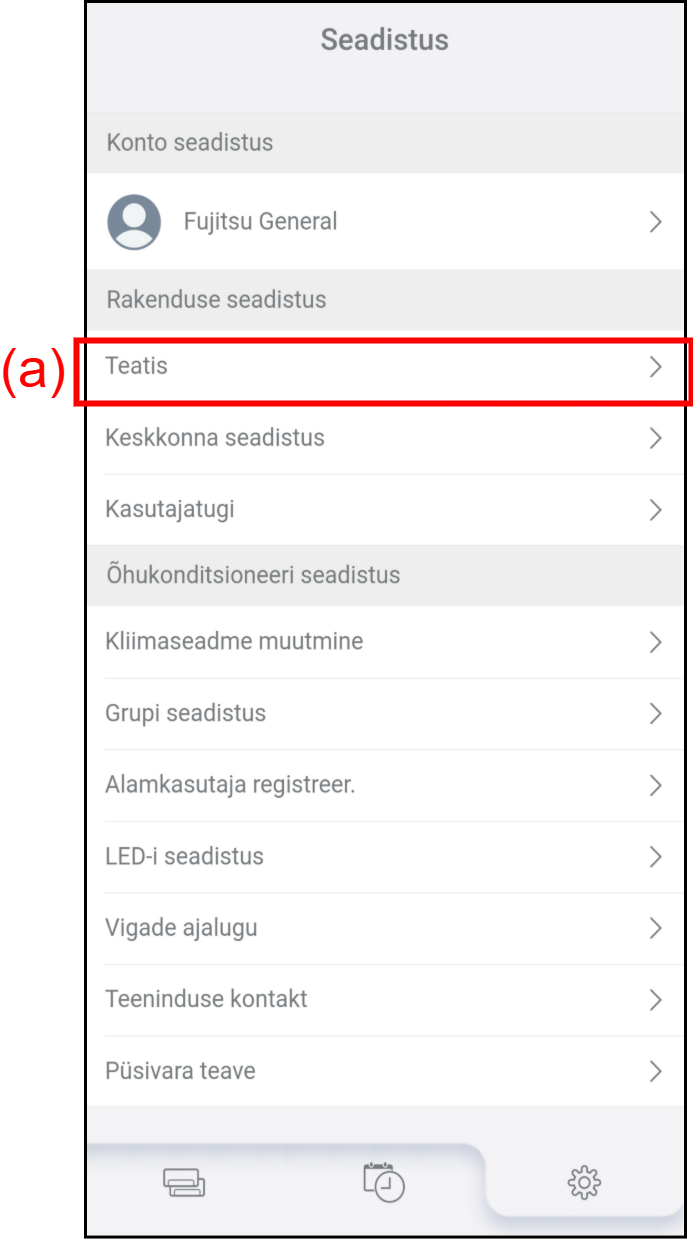Image resolution: width=693 pixels, height=1239 pixels.
Task: Open the air conditioner devices tab icon
Action: pyautogui.click(x=184, y=1183)
